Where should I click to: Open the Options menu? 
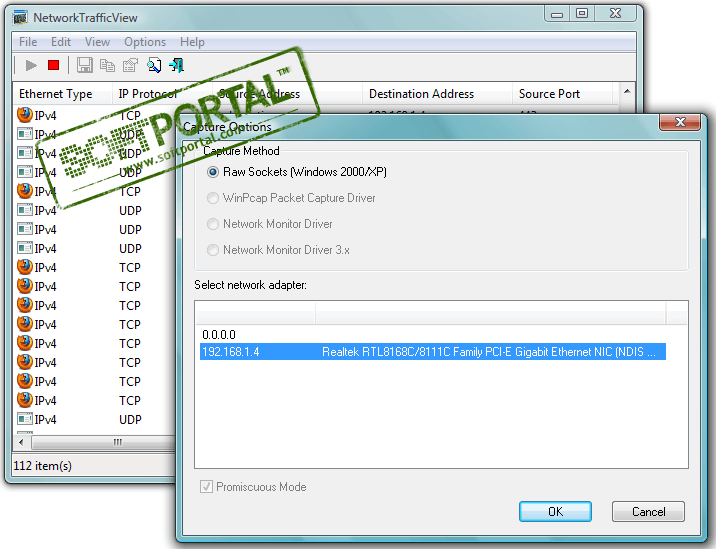pyautogui.click(x=145, y=42)
